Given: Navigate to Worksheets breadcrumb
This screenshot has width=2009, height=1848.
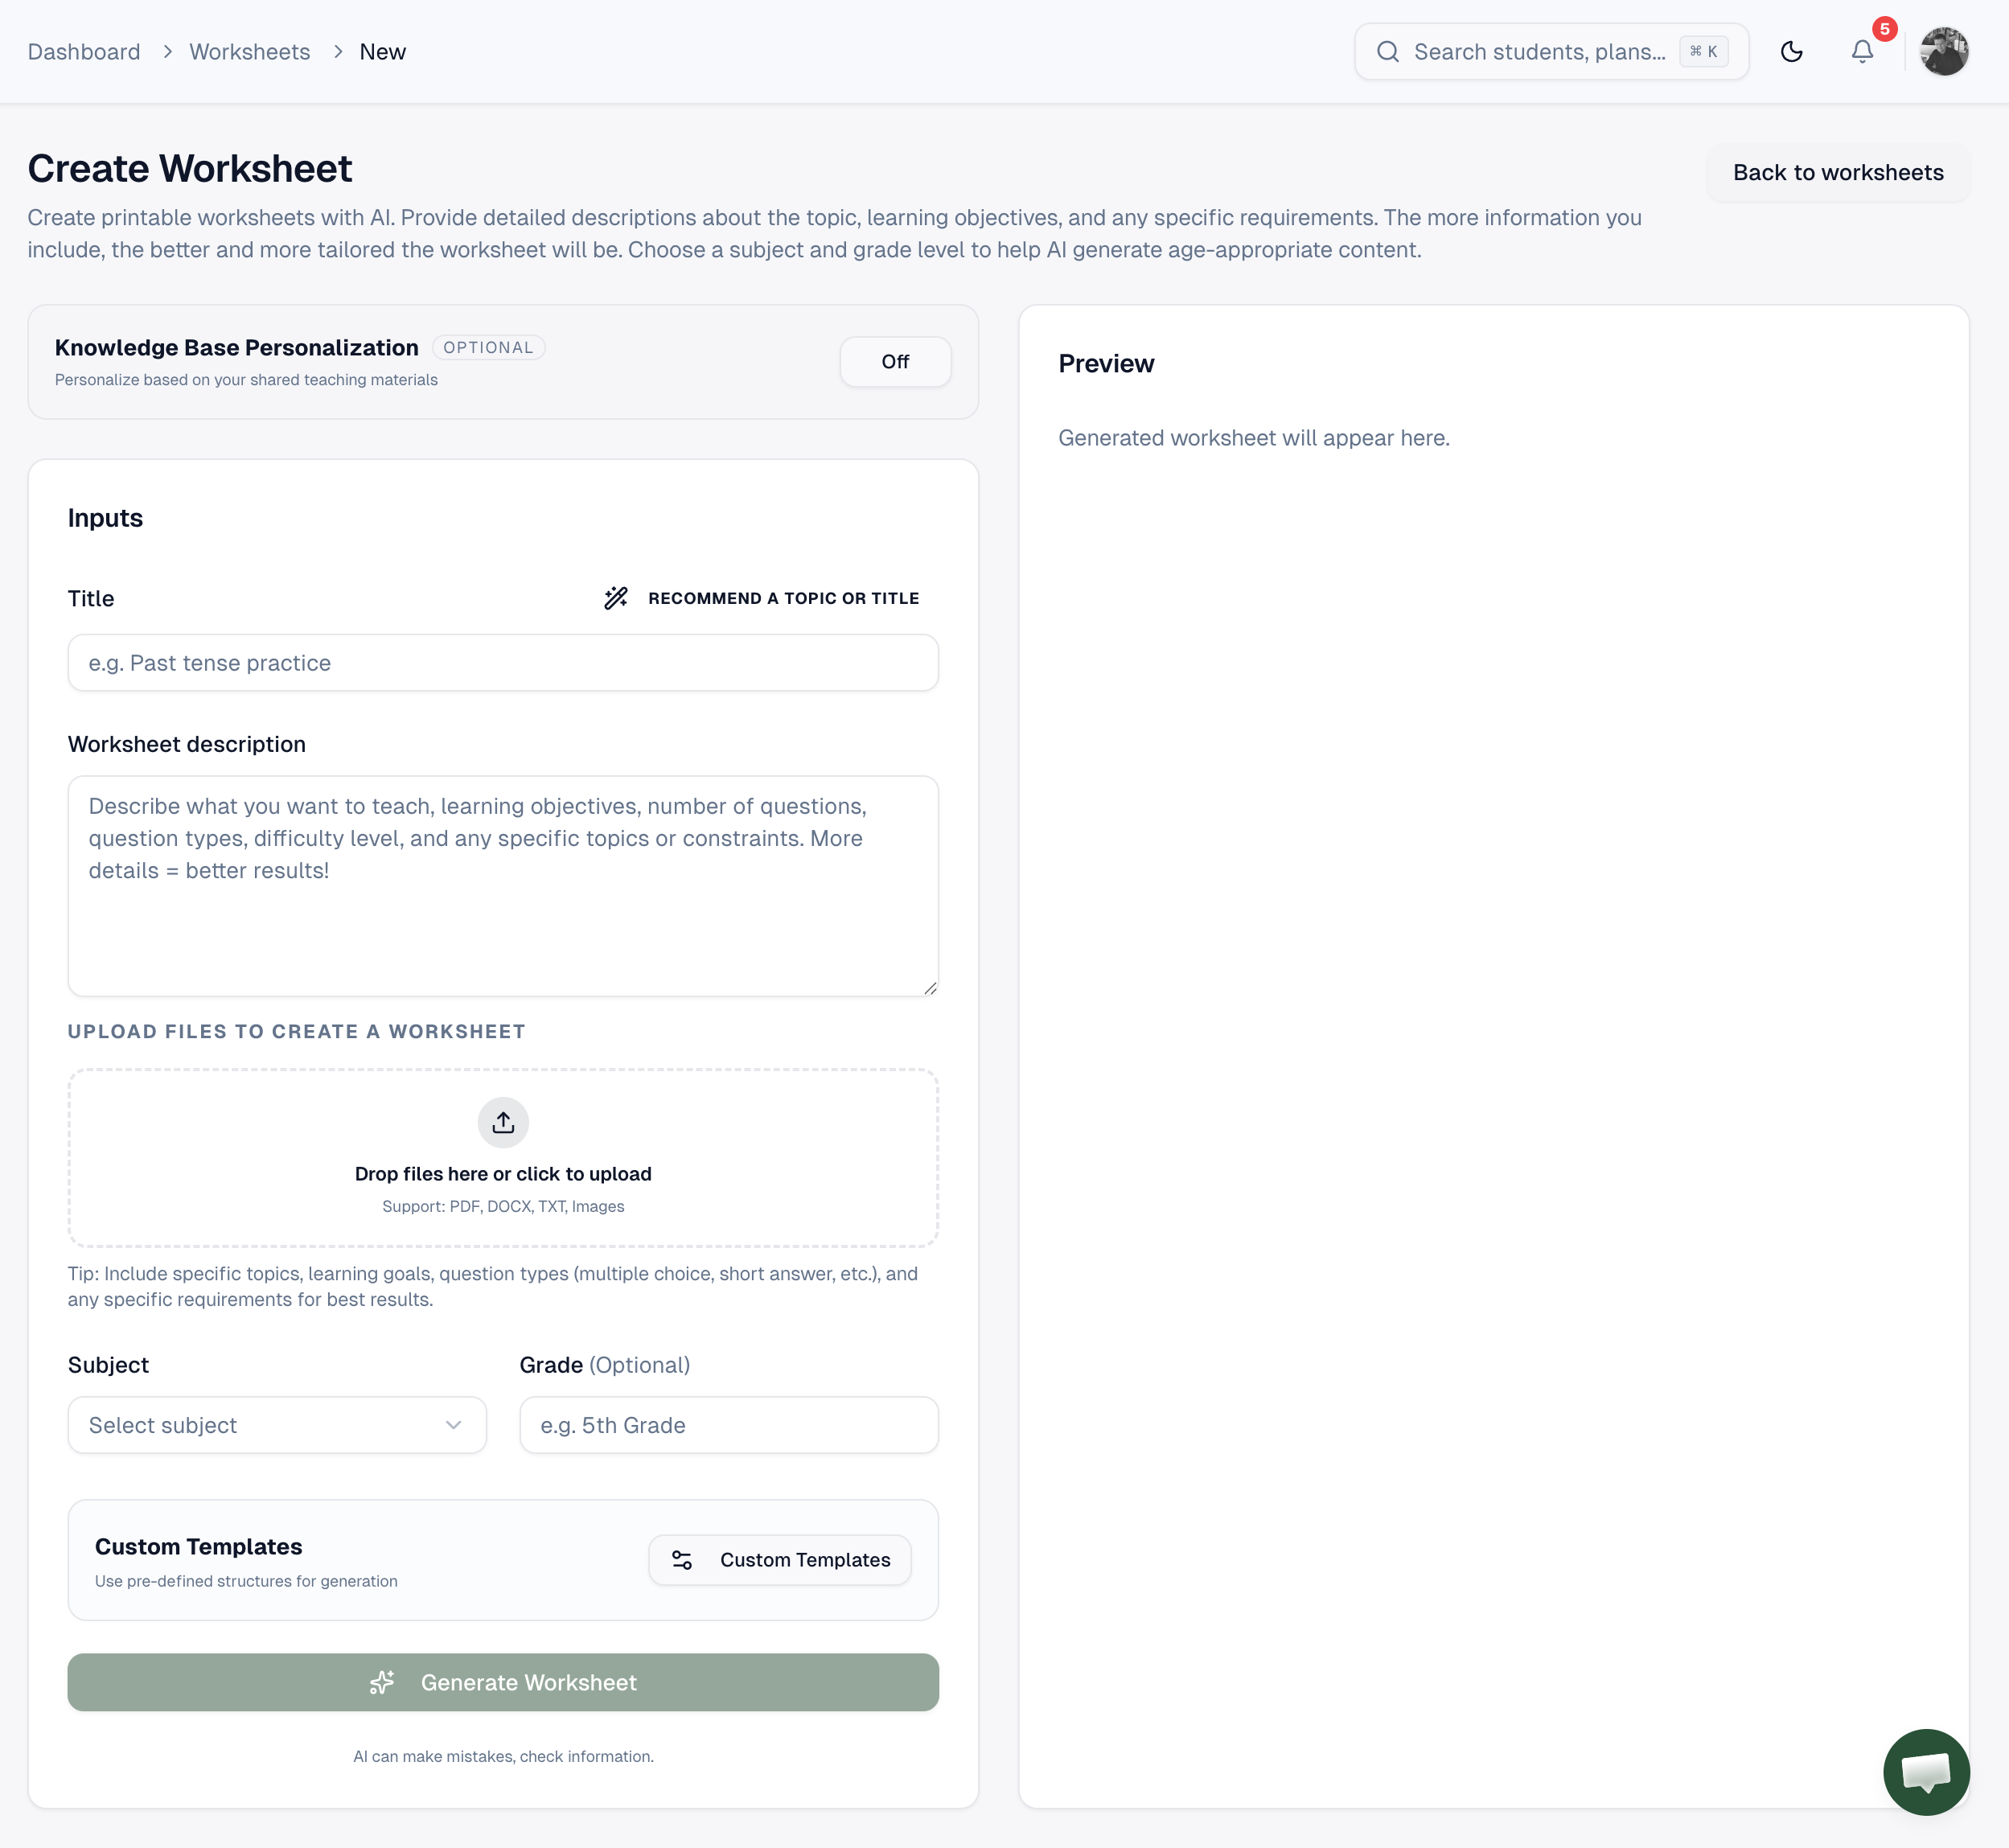Looking at the screenshot, I should coord(250,52).
